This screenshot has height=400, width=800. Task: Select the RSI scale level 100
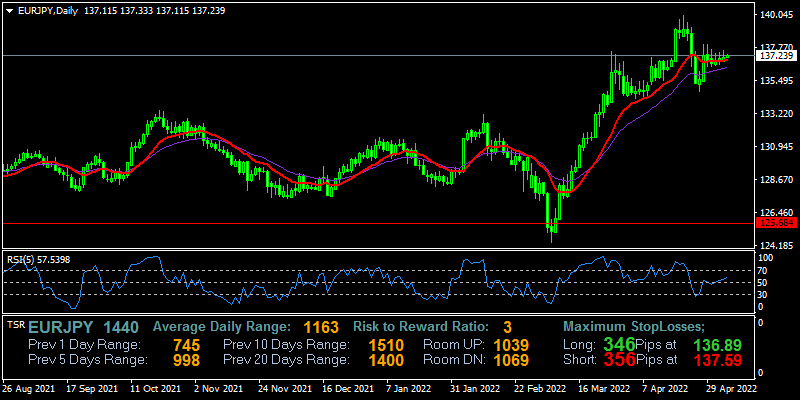[766, 258]
